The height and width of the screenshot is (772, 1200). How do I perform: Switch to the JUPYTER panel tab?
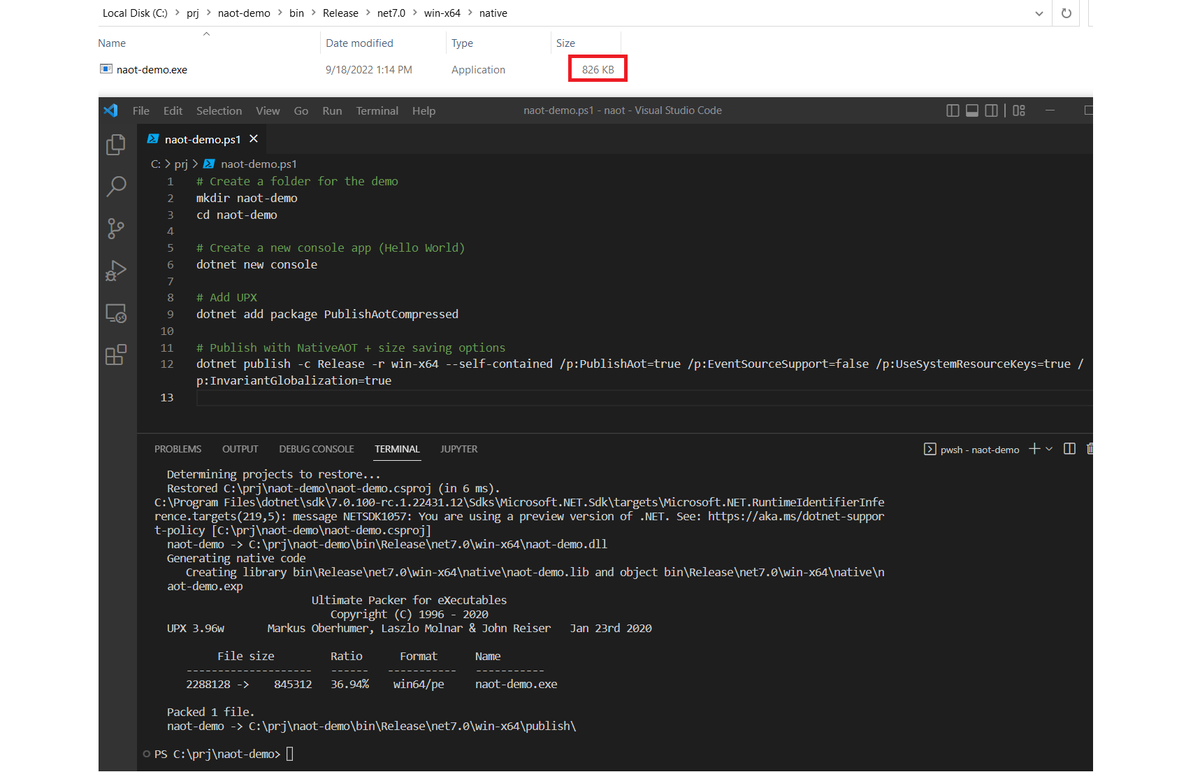point(459,449)
